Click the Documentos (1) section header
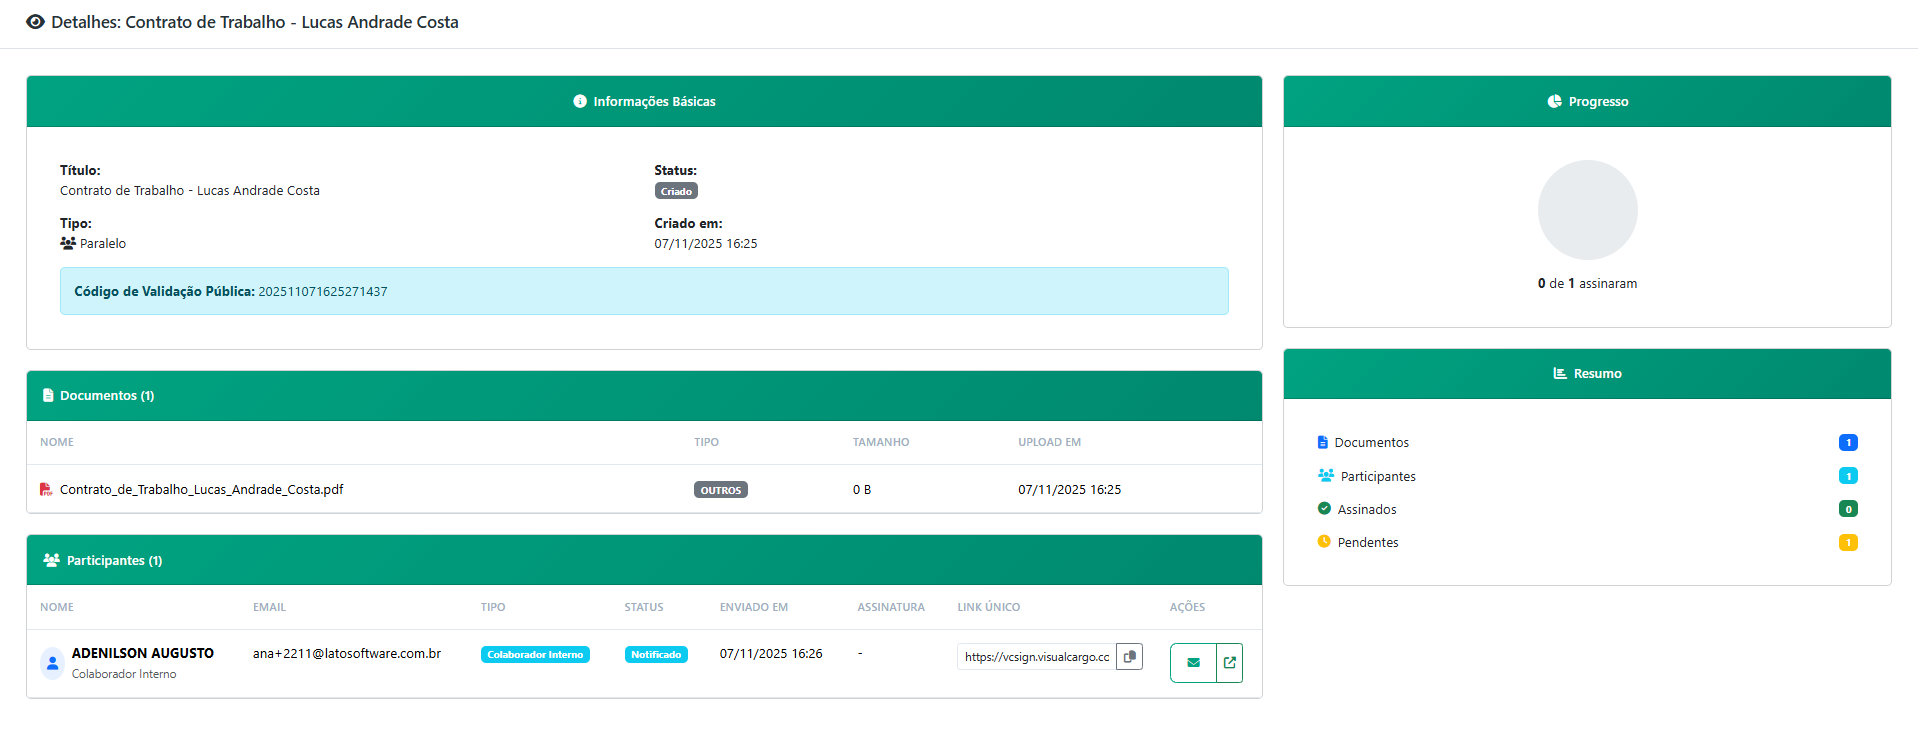The width and height of the screenshot is (1918, 740). tap(106, 396)
